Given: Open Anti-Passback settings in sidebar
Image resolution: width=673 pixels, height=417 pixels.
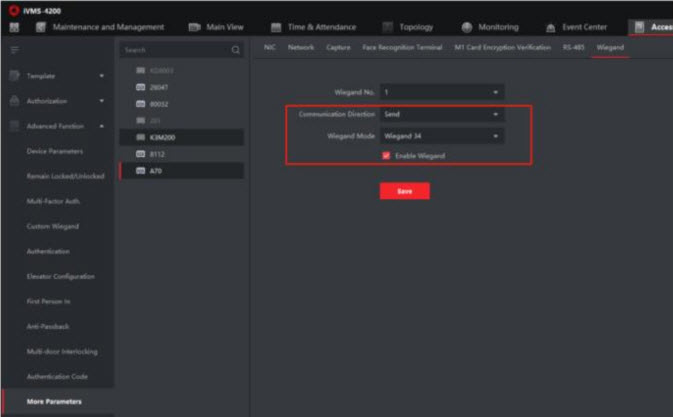Looking at the screenshot, I should point(48,327).
